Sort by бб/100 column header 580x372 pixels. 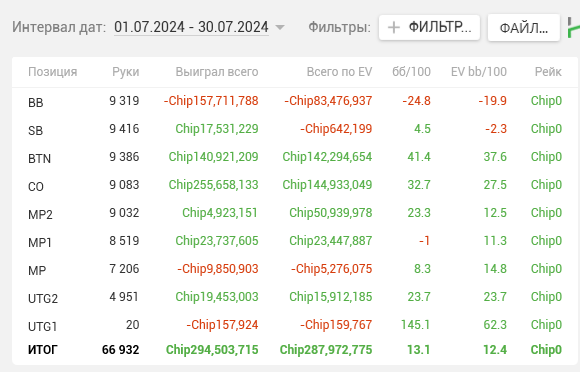(411, 72)
